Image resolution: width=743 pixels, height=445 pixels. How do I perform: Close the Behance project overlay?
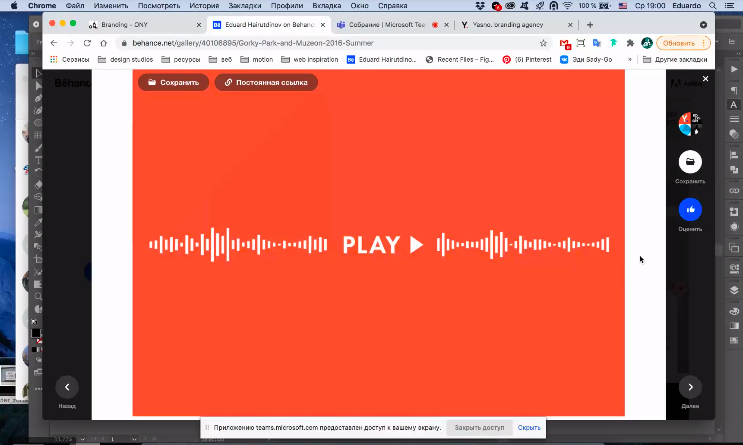click(x=705, y=78)
